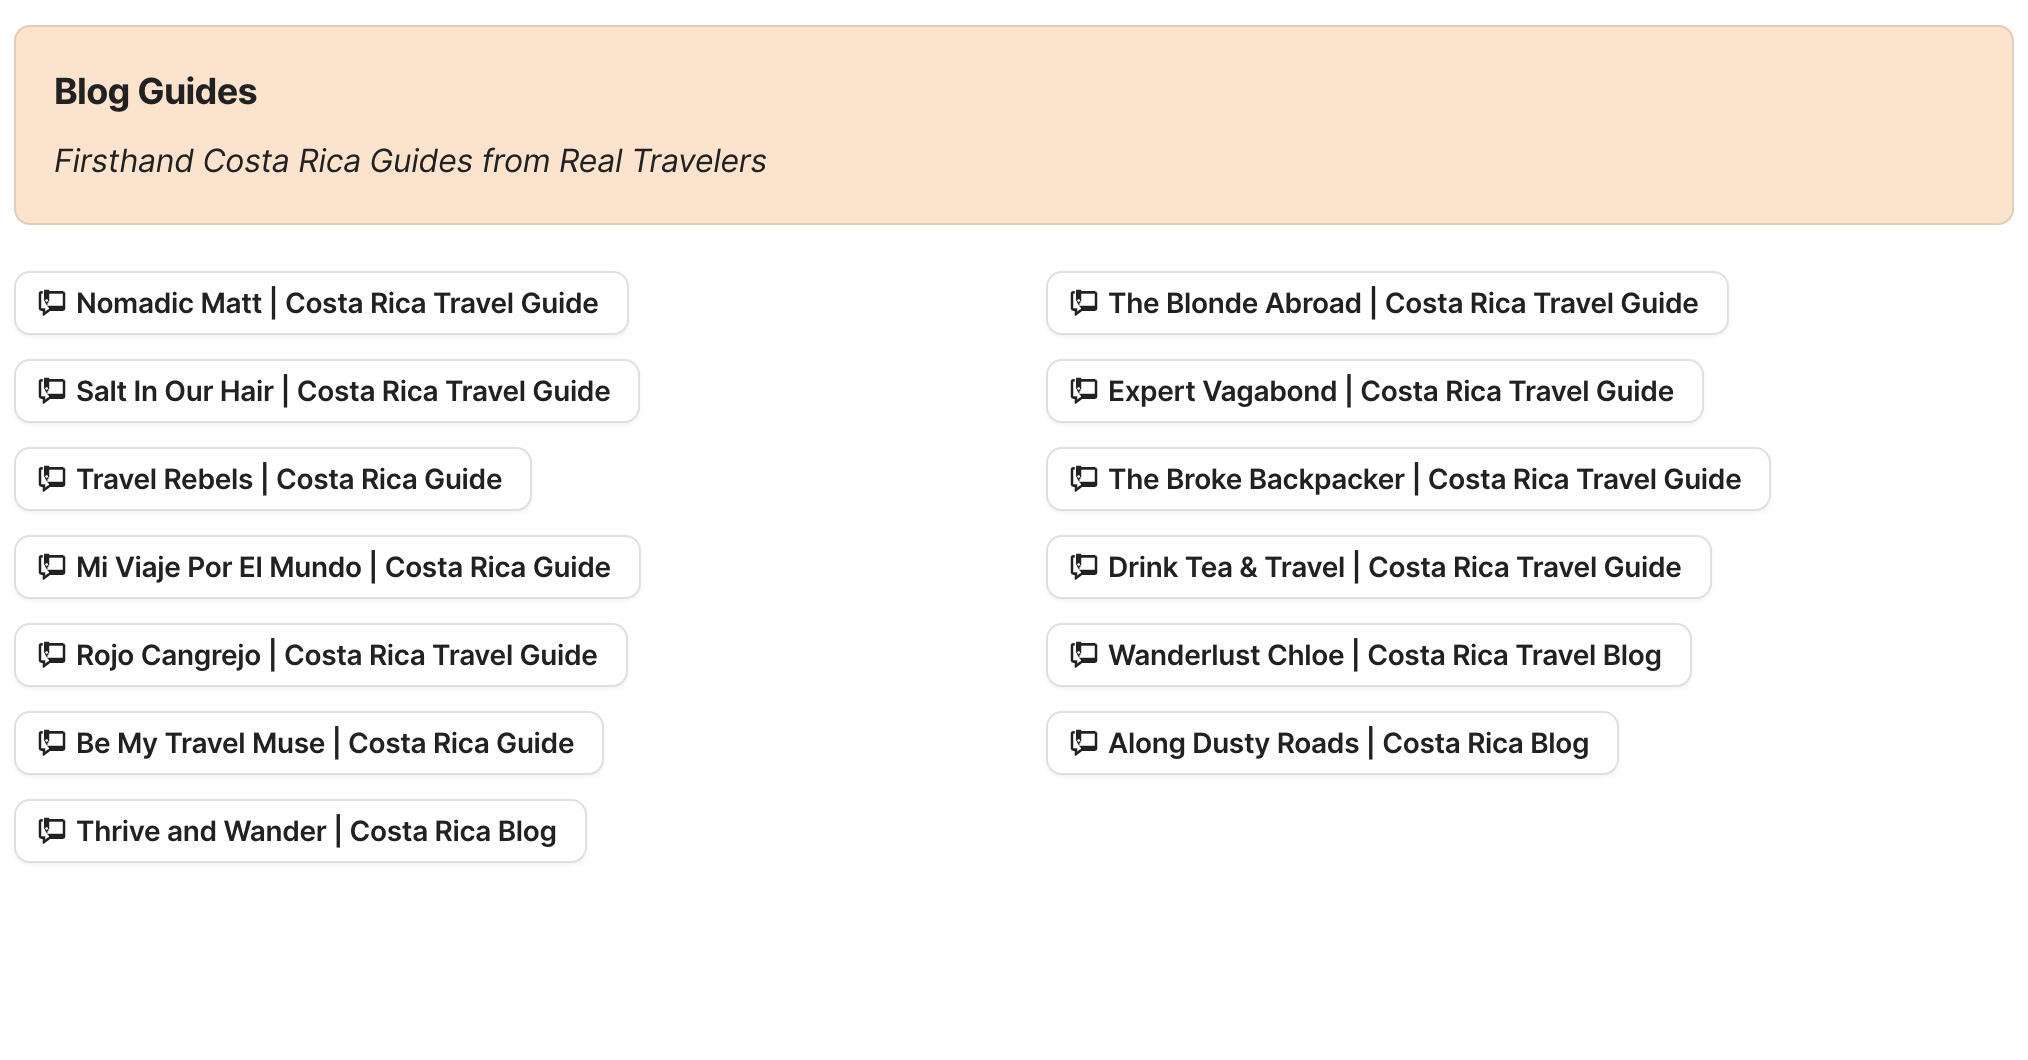Click the comment icon beside Wanderlust Chloe
The image size is (2028, 1060).
point(1083,655)
